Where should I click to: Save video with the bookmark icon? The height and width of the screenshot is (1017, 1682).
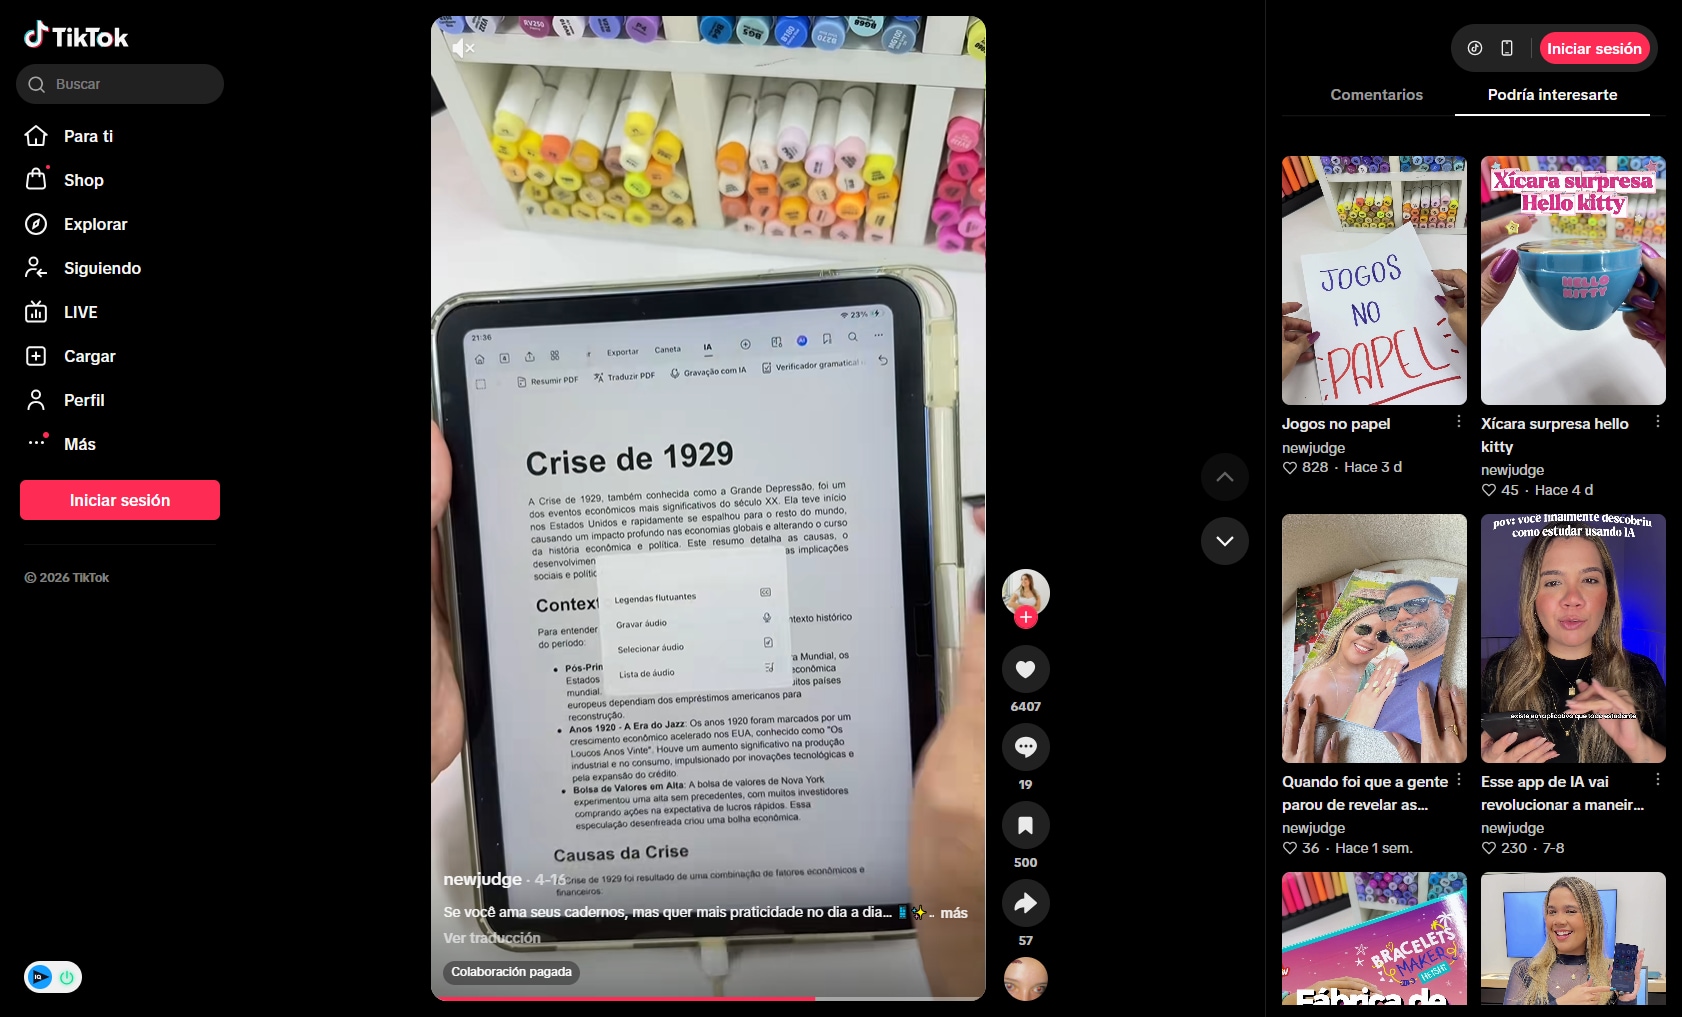pyautogui.click(x=1025, y=825)
